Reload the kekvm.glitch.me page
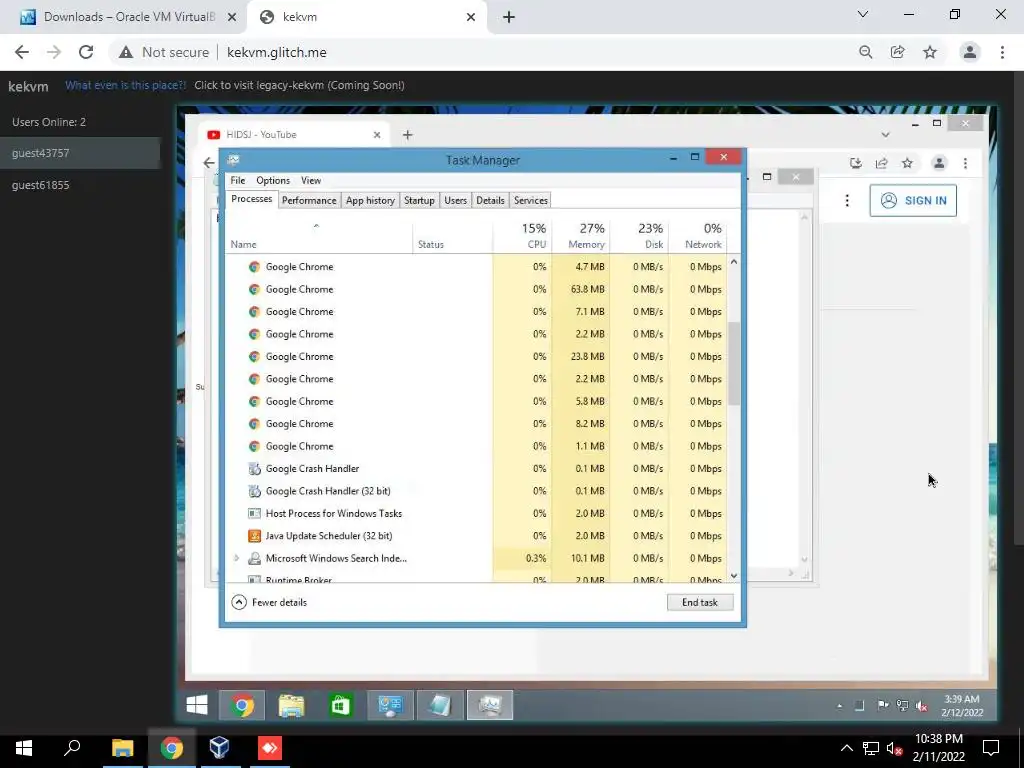This screenshot has height=768, width=1024. [x=86, y=52]
